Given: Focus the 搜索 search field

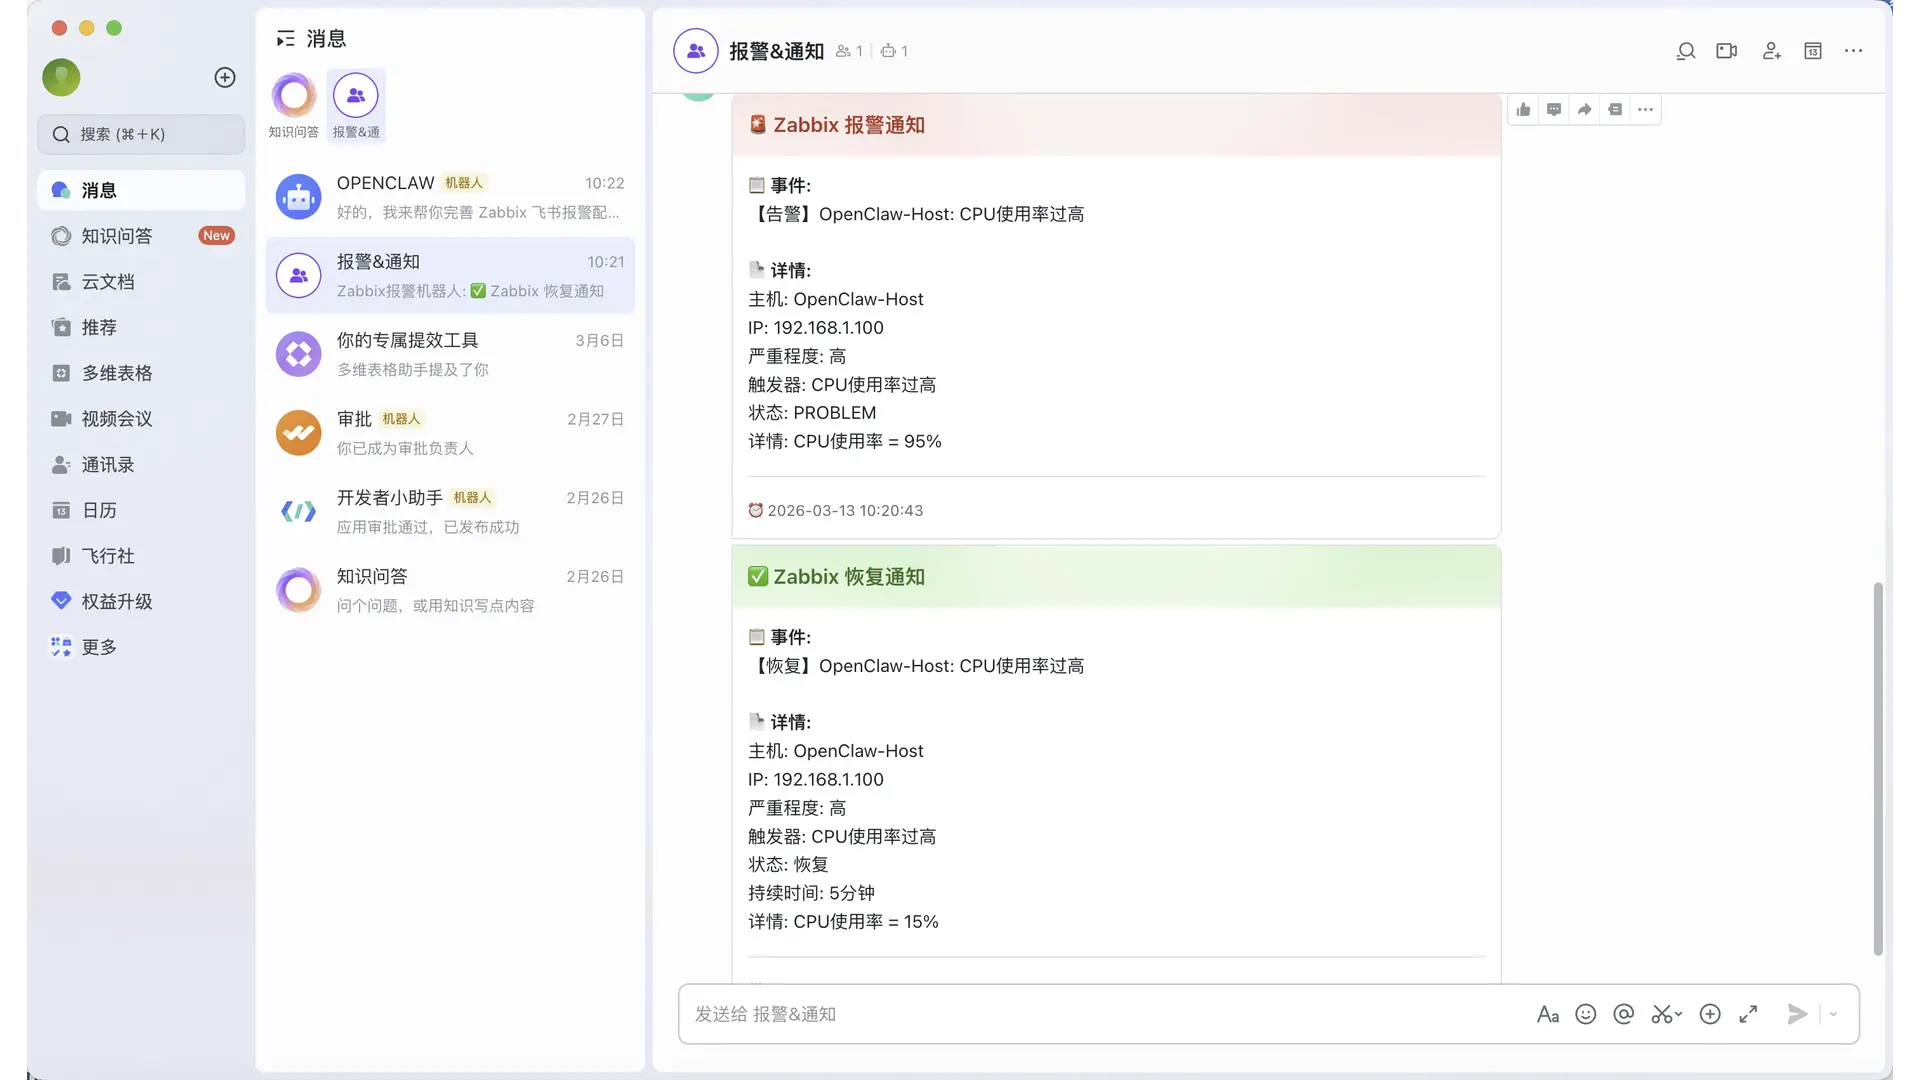Looking at the screenshot, I should pos(141,134).
